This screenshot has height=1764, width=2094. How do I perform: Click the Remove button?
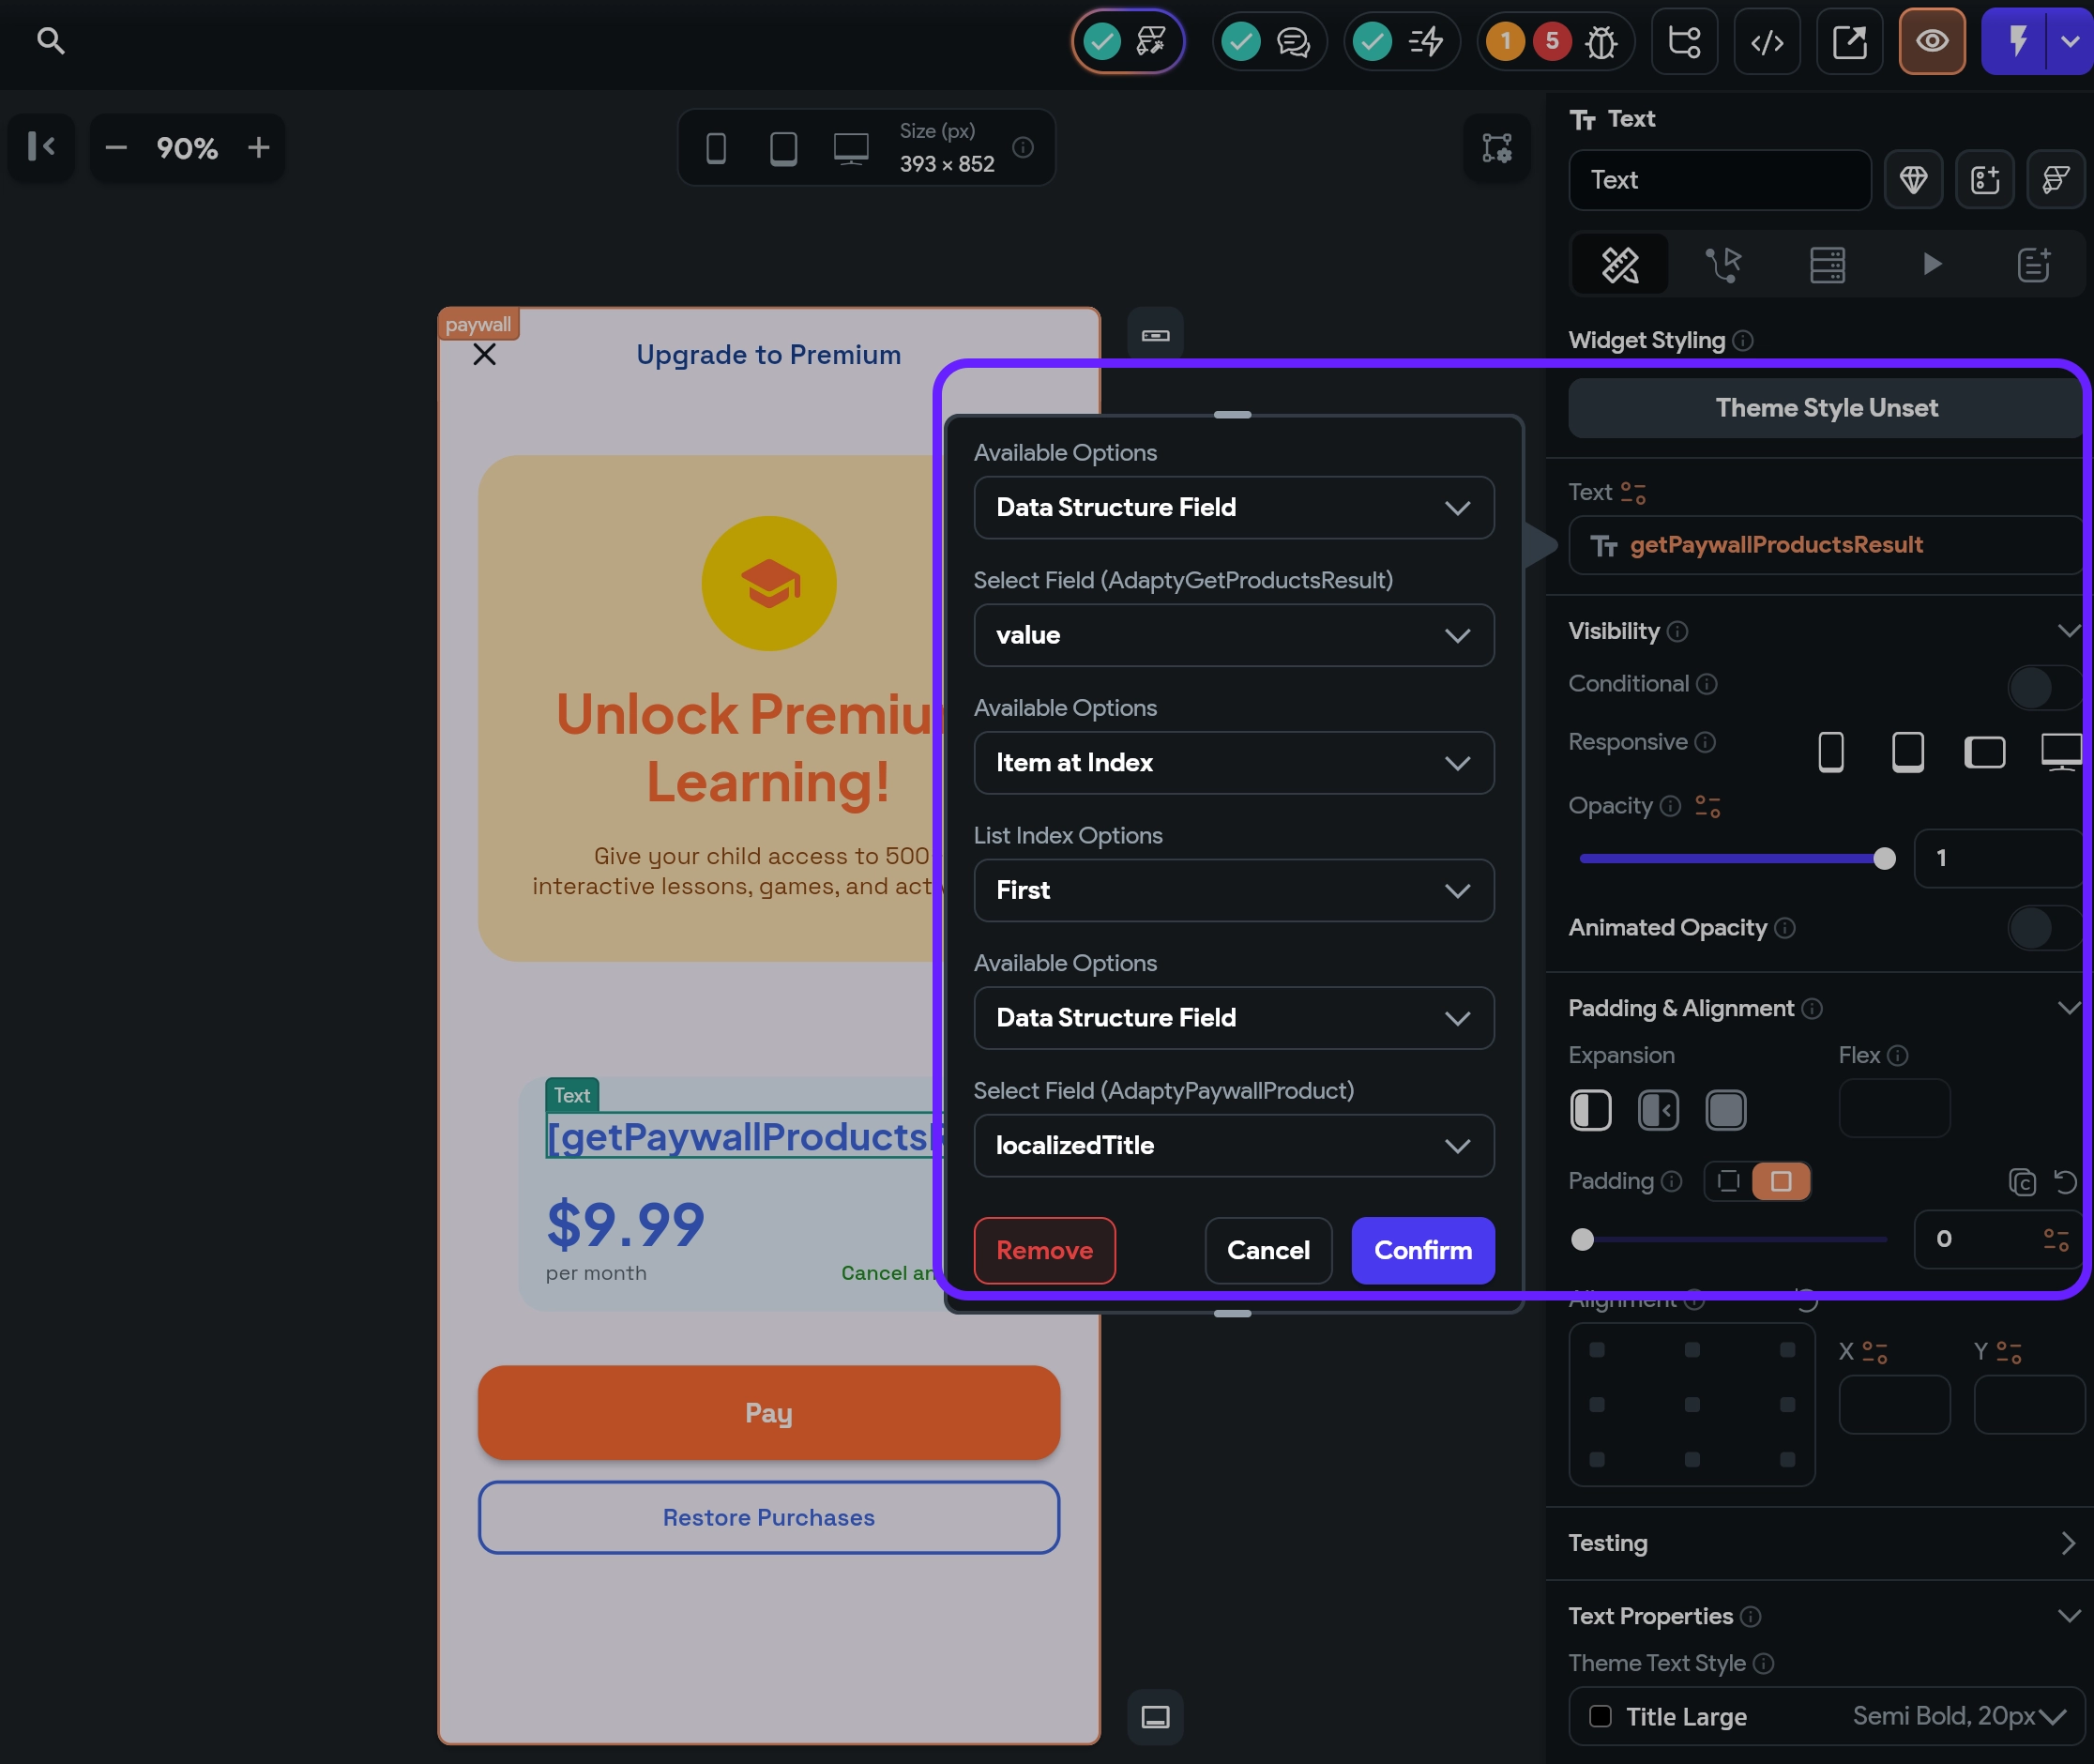[1044, 1250]
